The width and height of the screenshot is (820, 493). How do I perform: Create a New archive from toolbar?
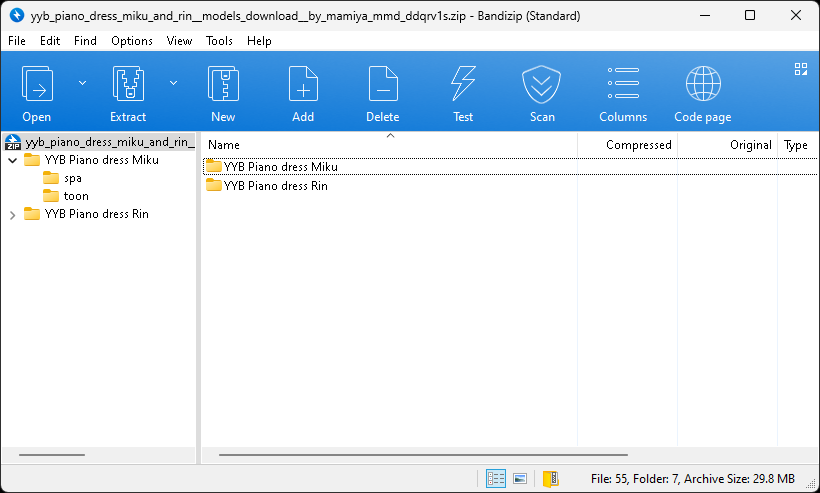point(223,84)
